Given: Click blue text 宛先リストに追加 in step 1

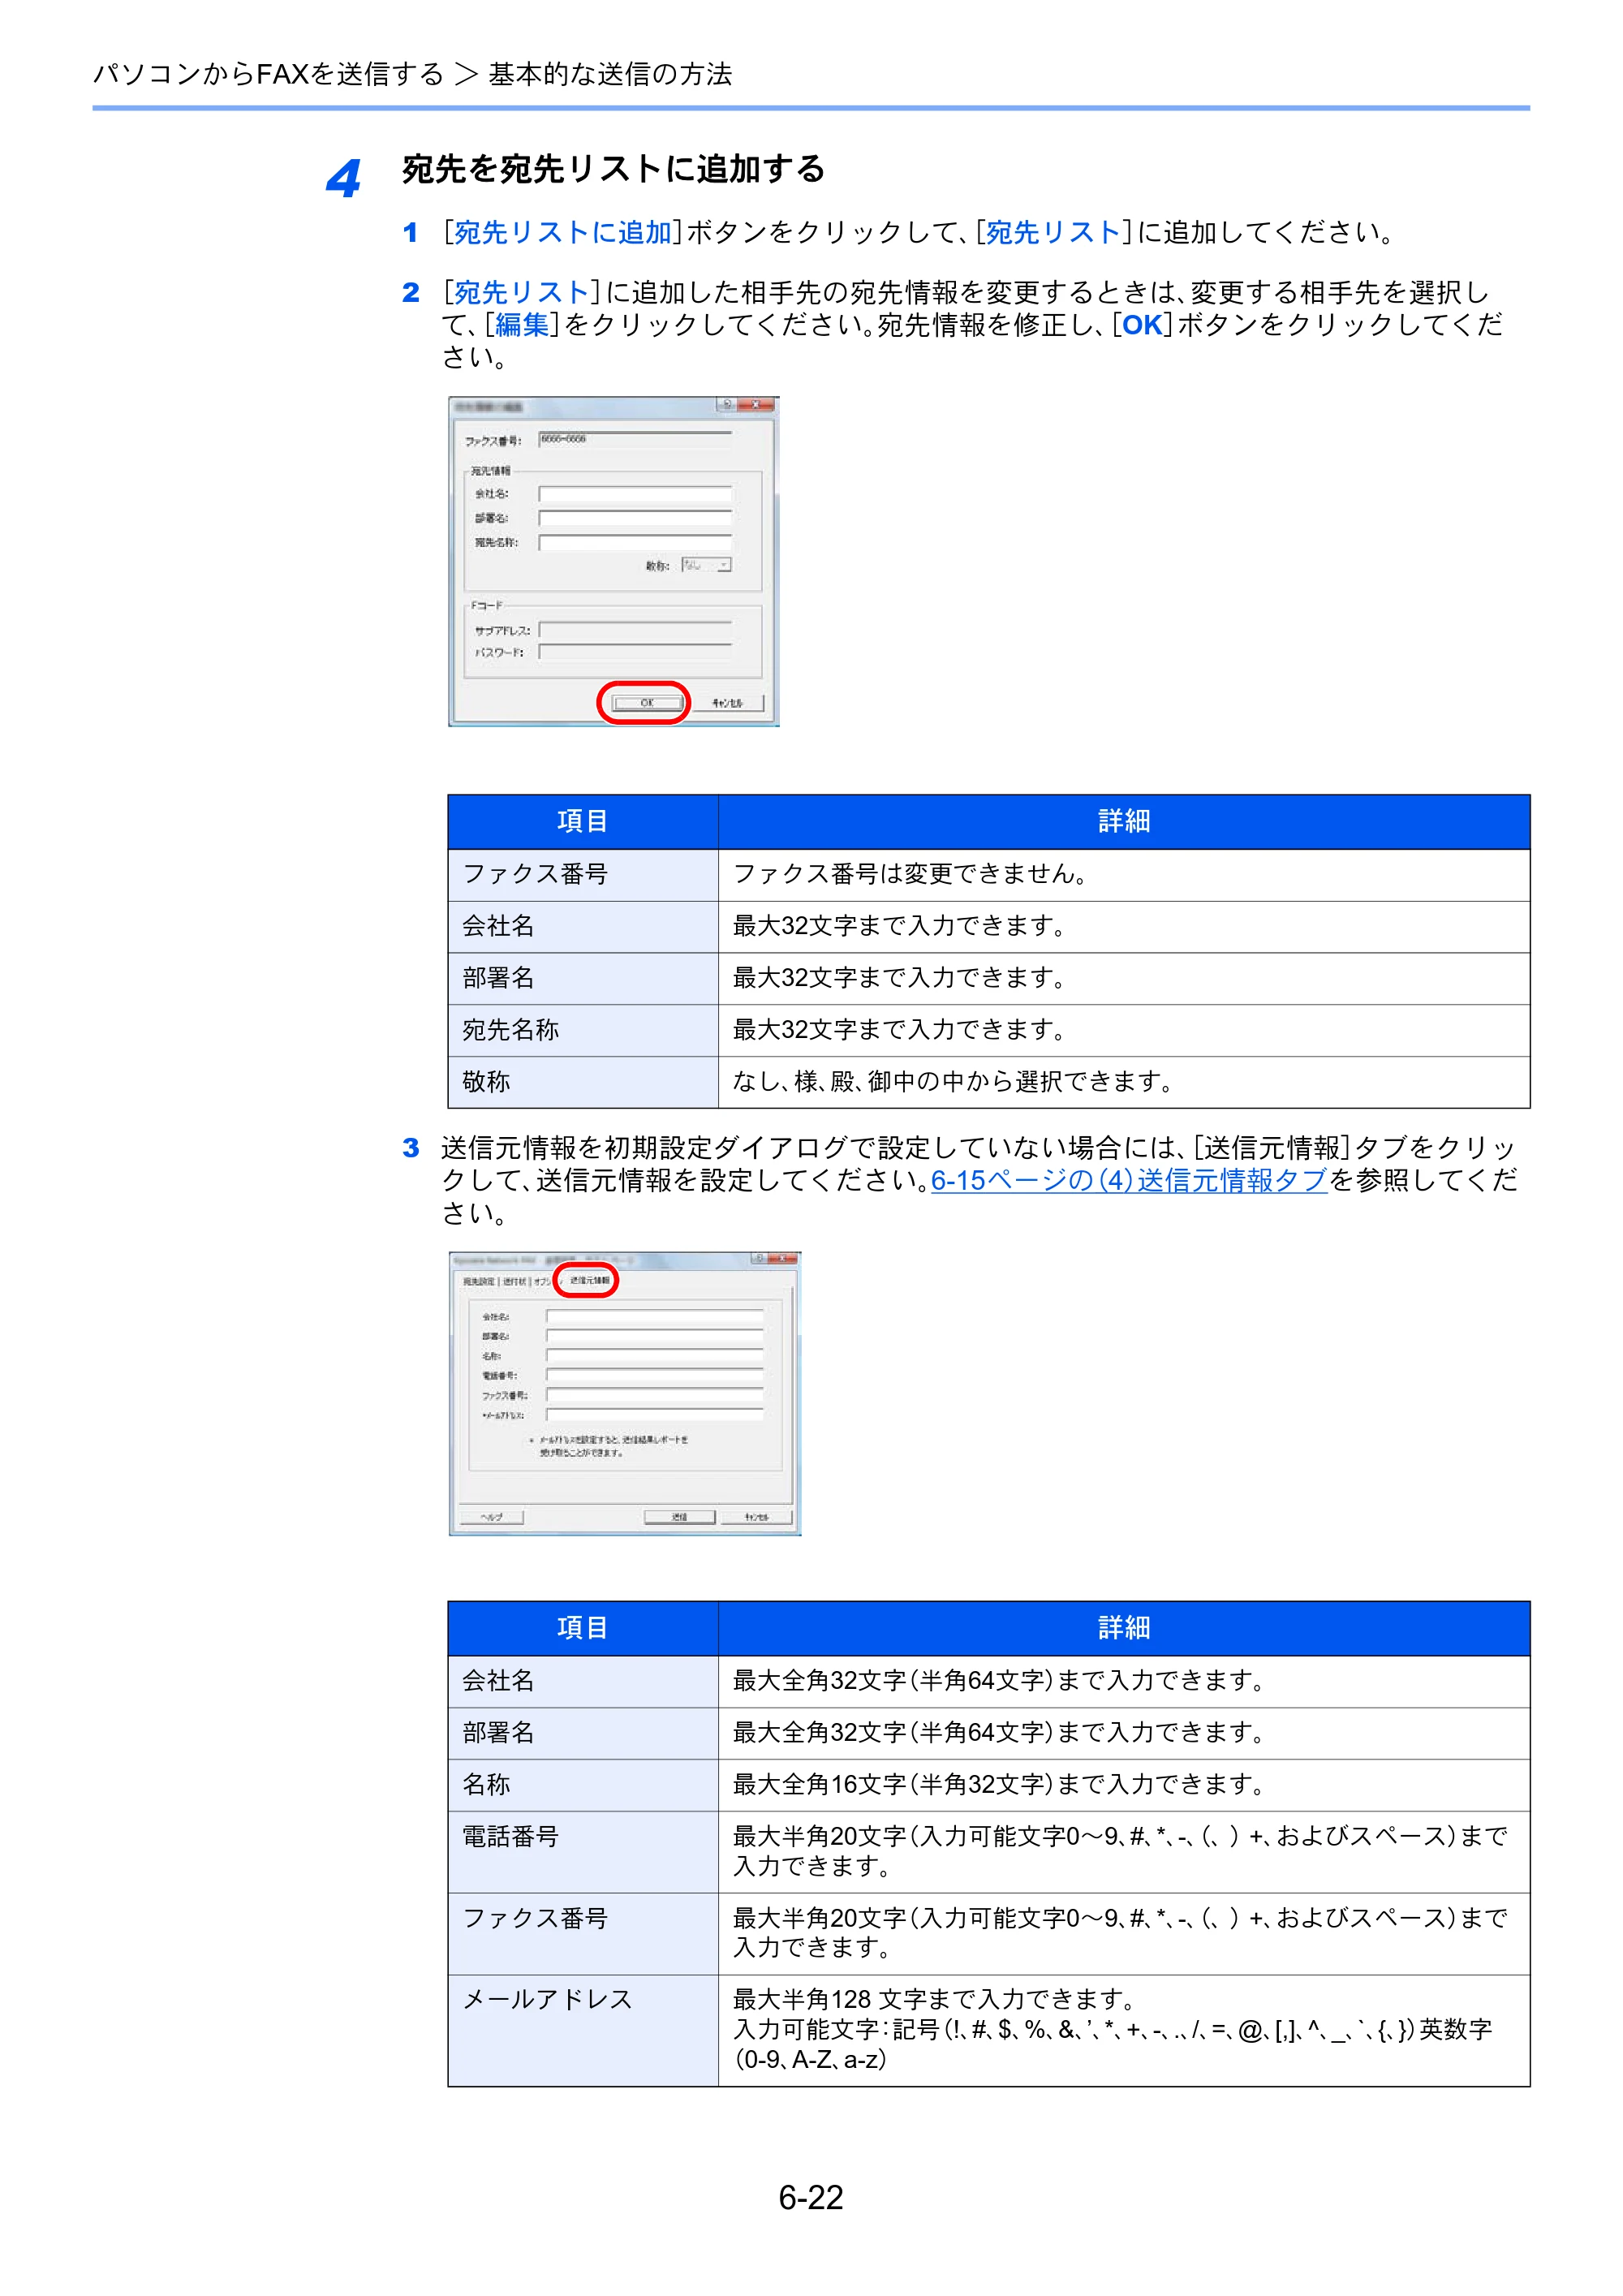Looking at the screenshot, I should (x=562, y=232).
